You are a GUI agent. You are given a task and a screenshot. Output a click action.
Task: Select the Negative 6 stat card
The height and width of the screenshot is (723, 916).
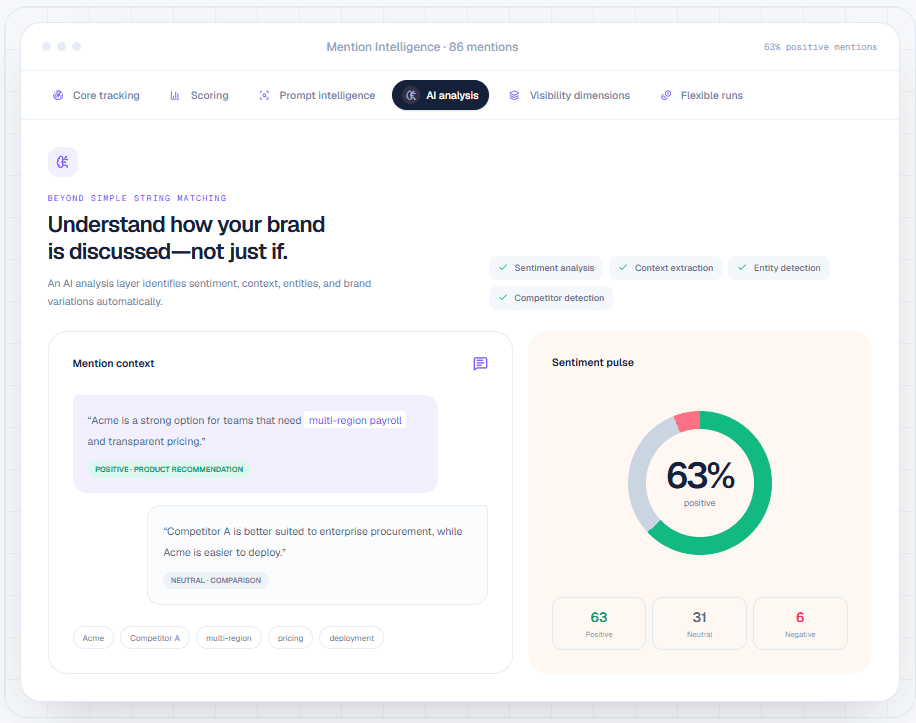800,623
